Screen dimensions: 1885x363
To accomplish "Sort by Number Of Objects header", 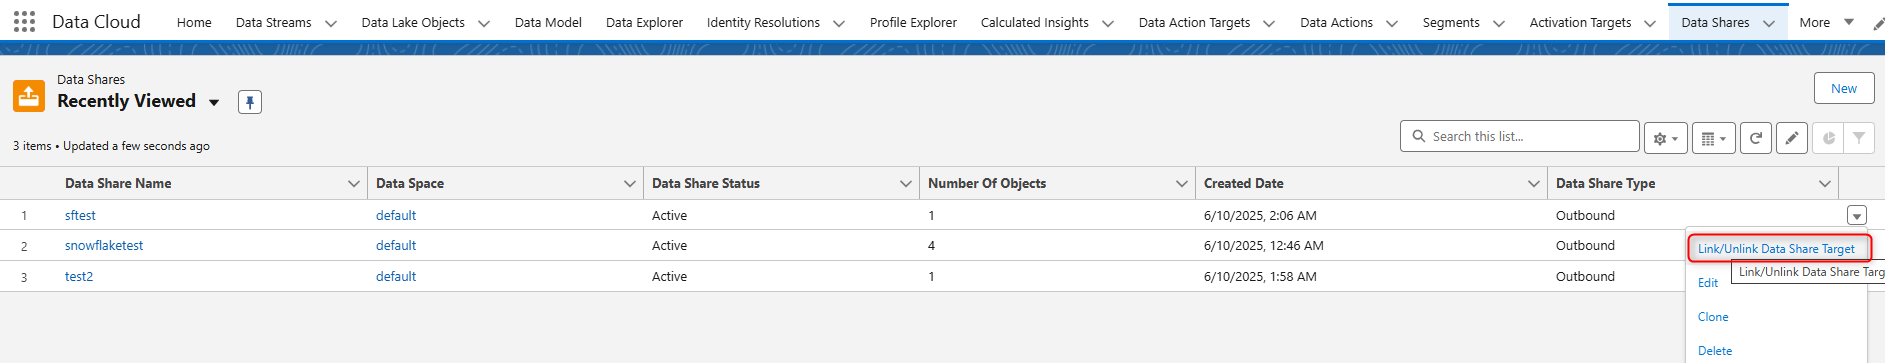I will (x=987, y=183).
